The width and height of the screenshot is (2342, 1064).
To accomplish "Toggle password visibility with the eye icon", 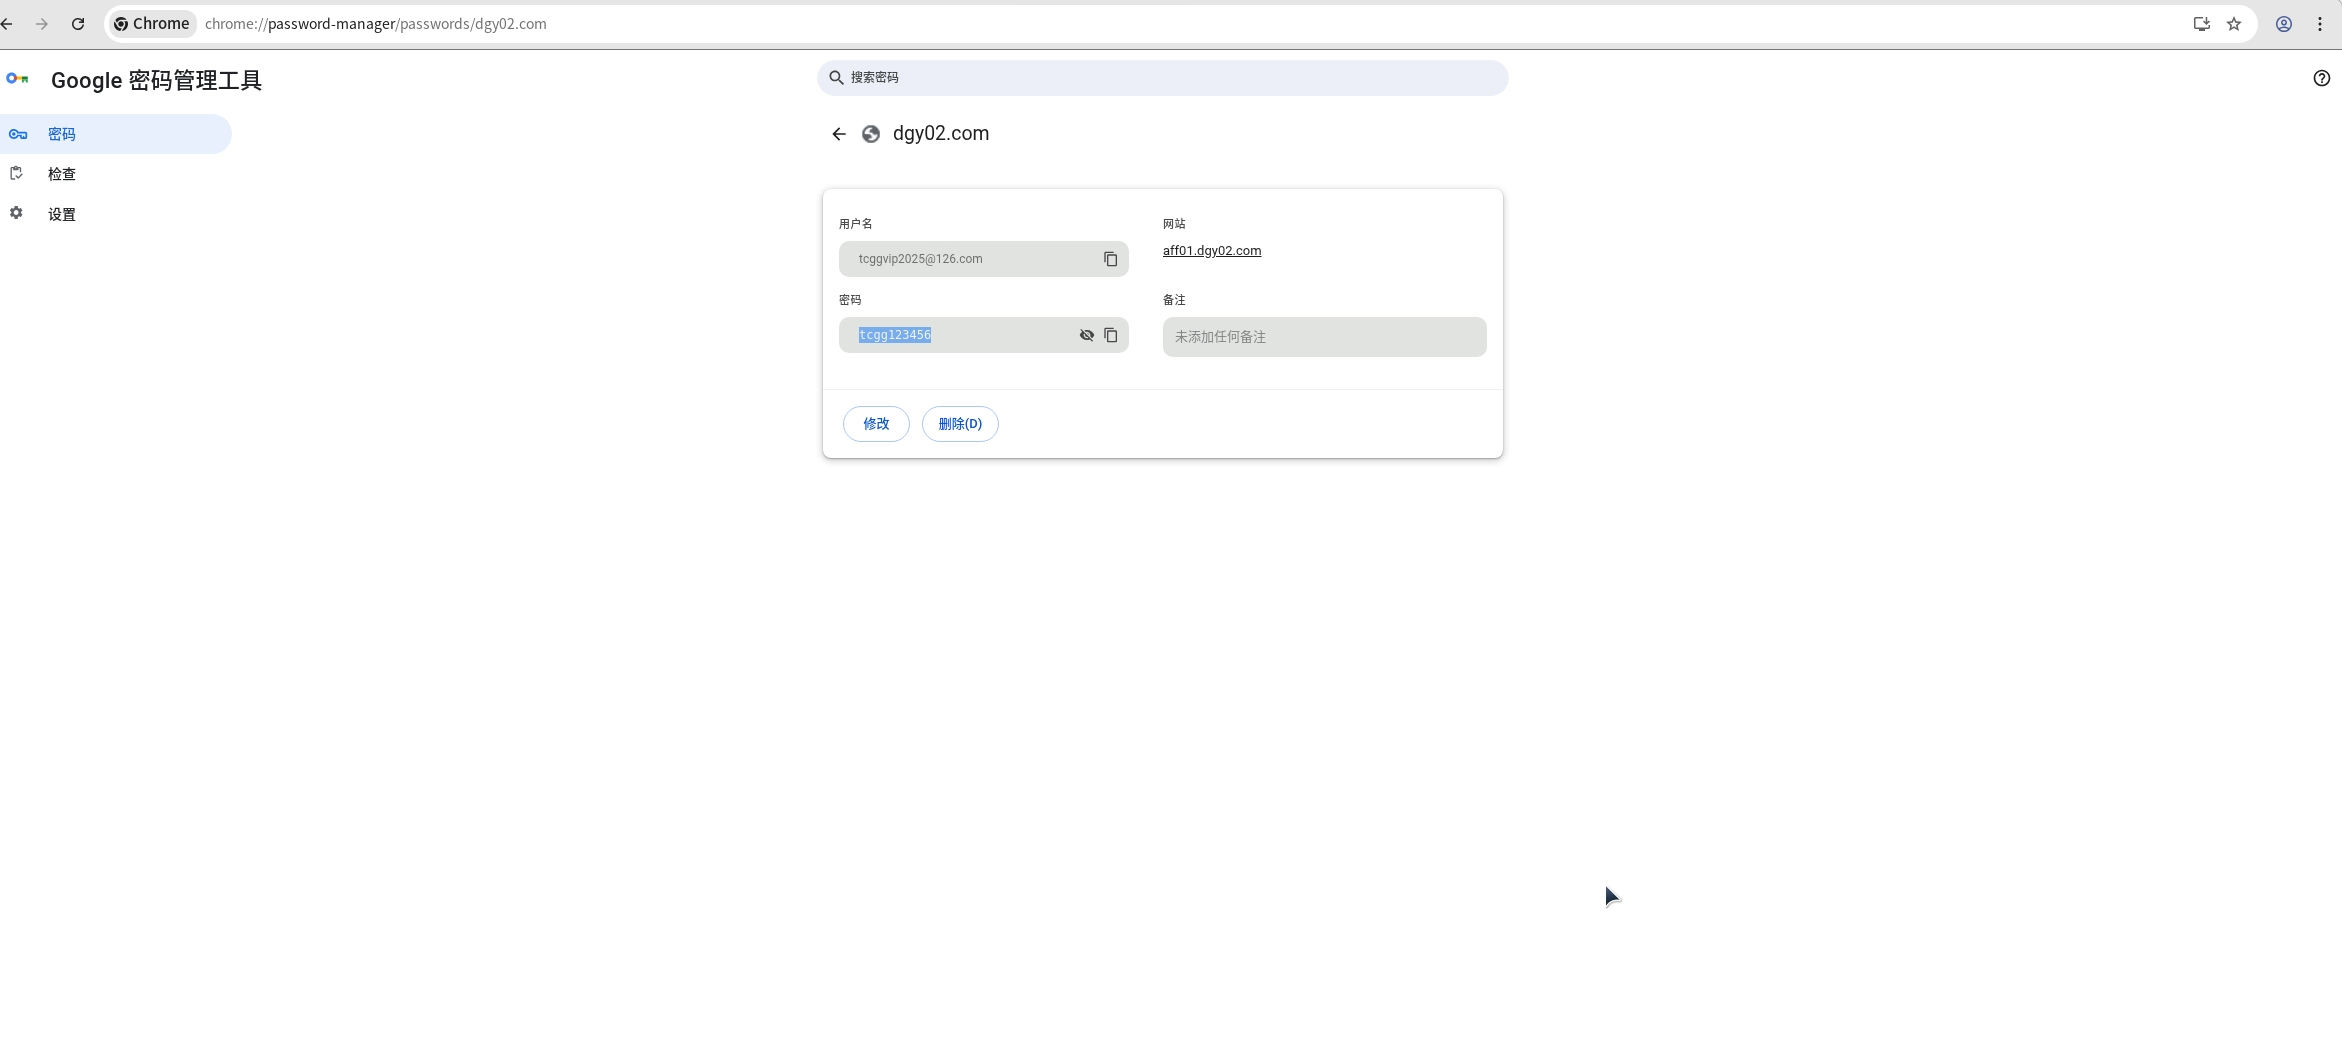I will [x=1086, y=335].
